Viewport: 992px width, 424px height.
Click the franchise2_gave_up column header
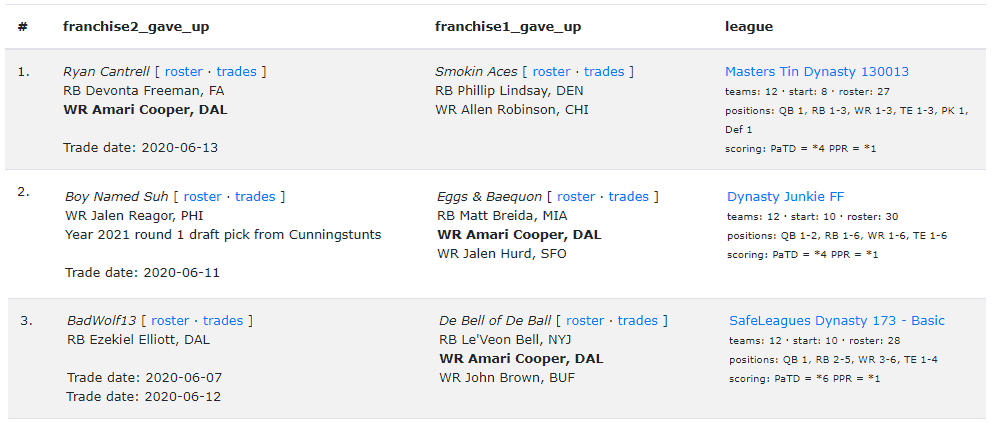[136, 27]
